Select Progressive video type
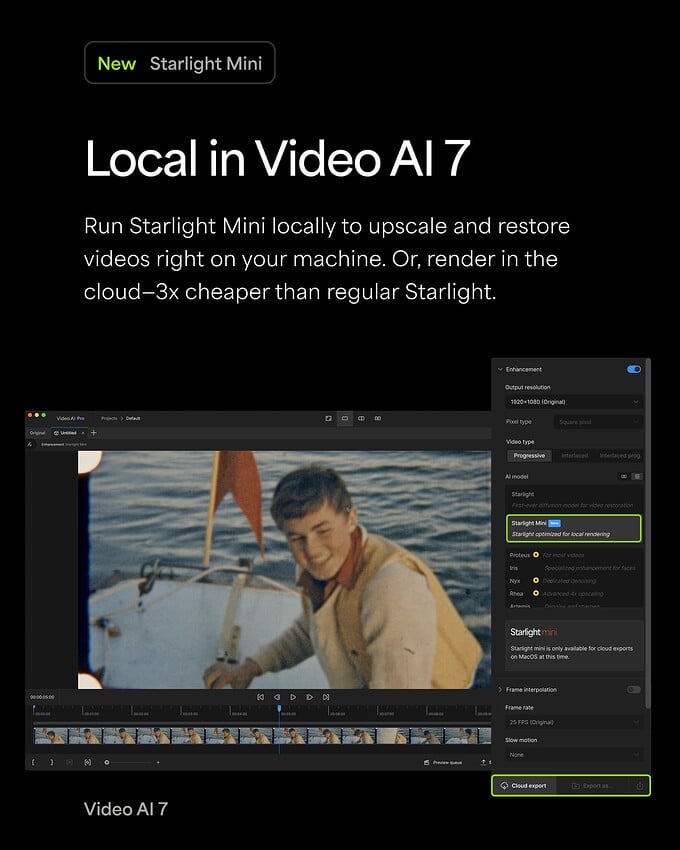680x850 pixels. [529, 456]
